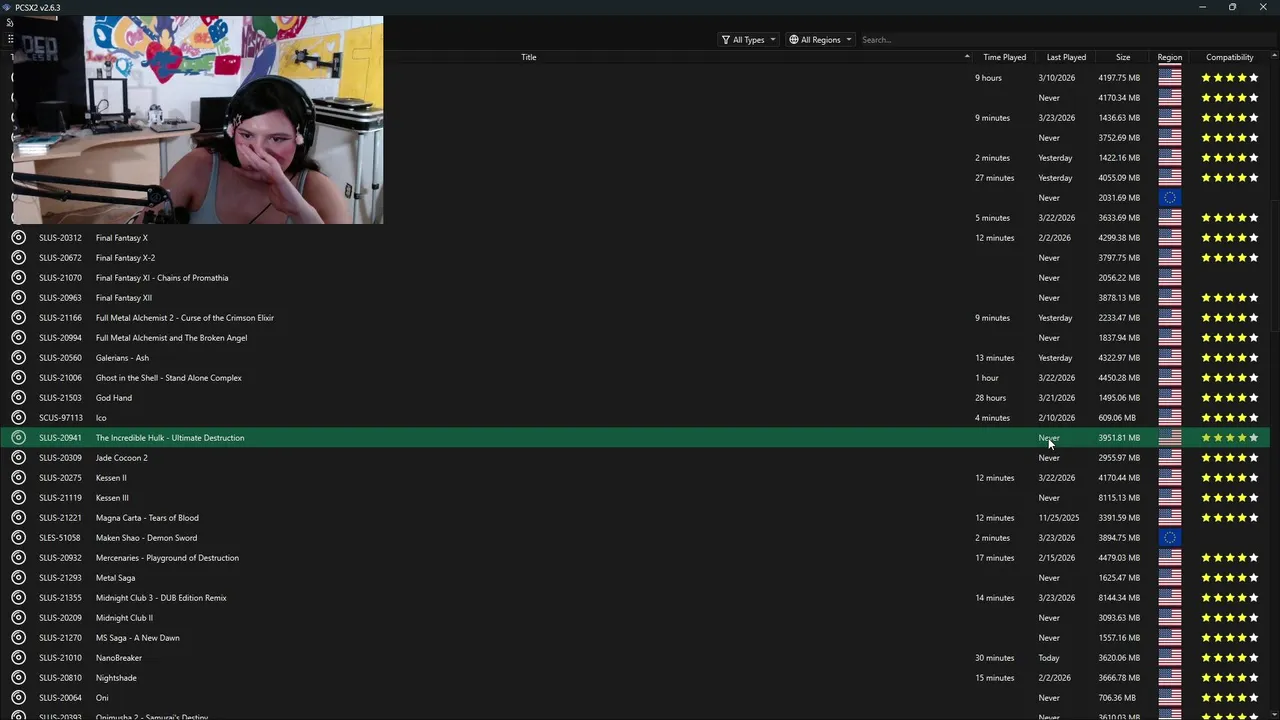Click serial code SCUS-97113
Screen dimensions: 1280x720
point(60,418)
